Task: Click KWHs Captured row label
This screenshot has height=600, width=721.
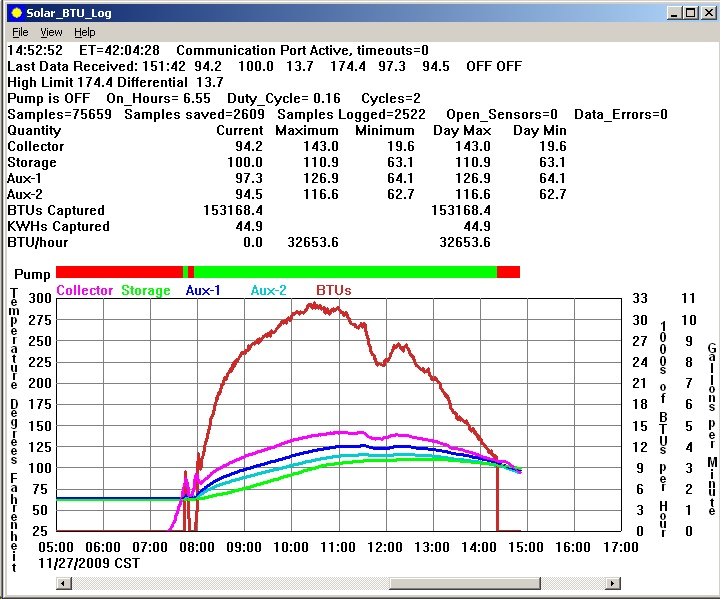Action: tap(58, 226)
